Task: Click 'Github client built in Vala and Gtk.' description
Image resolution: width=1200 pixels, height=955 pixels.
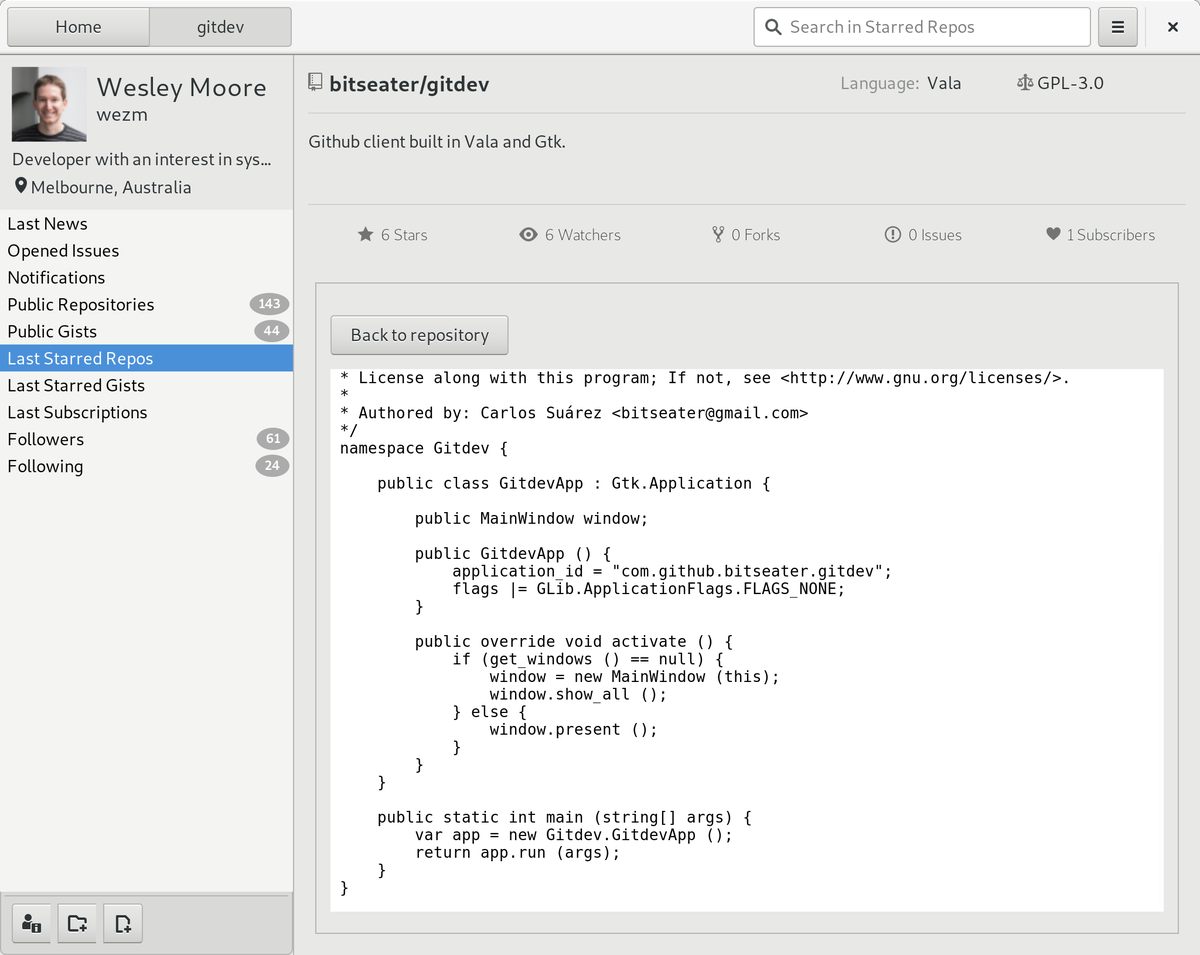Action: (x=437, y=142)
